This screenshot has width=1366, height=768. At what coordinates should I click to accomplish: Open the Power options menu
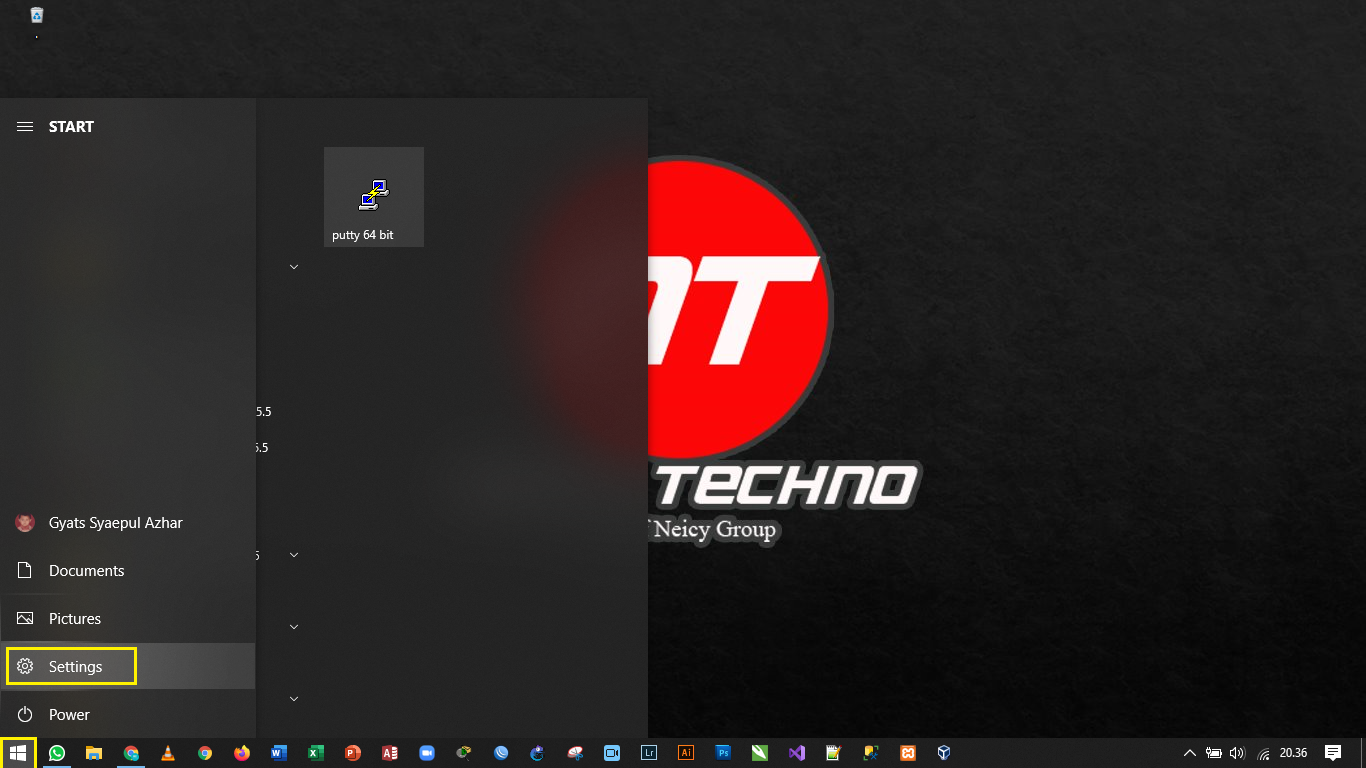[128, 714]
